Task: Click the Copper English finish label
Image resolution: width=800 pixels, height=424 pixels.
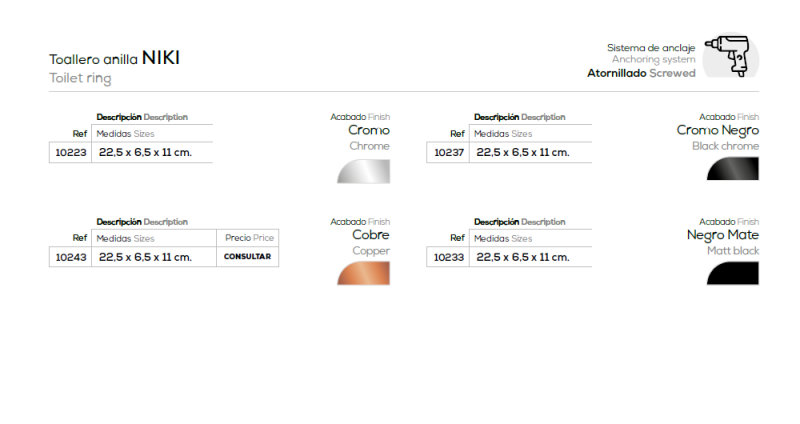Action: click(x=371, y=251)
